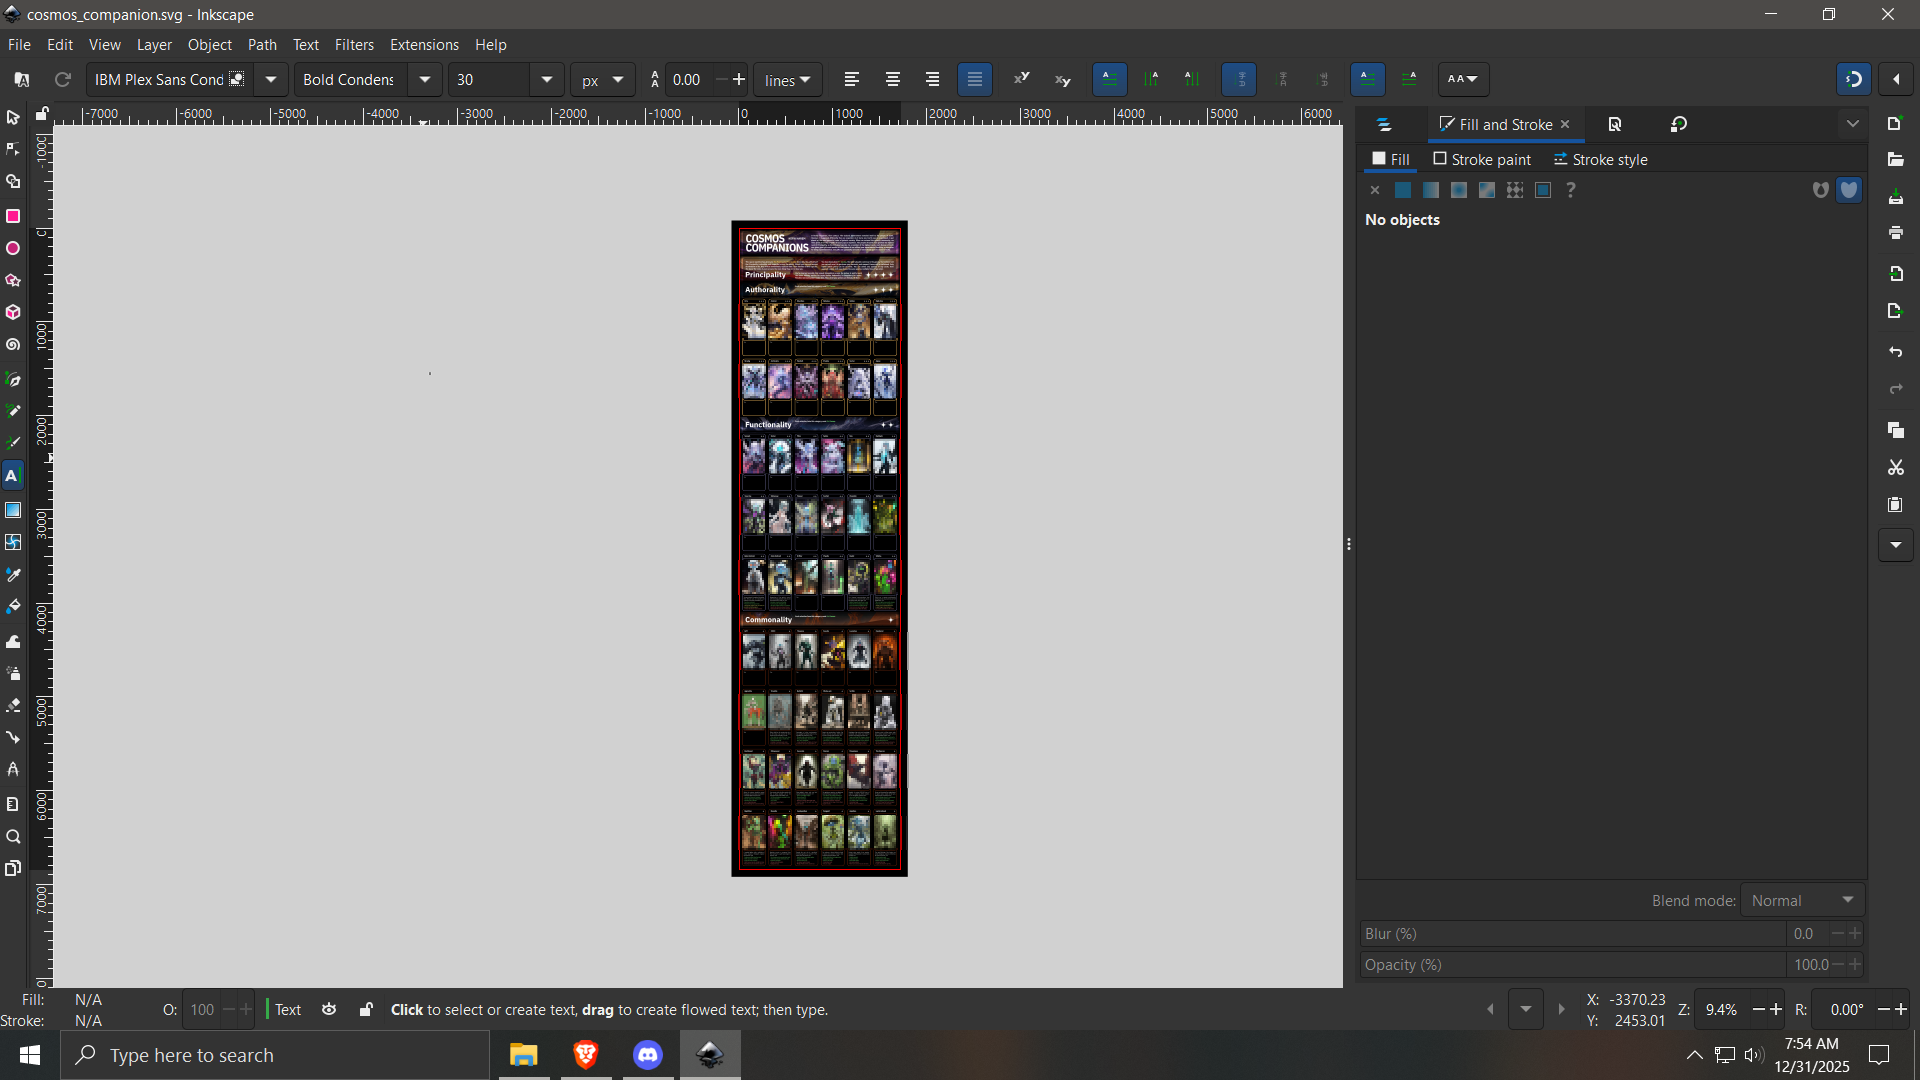Click the Cut scissors icon
Image resolution: width=1920 pixels, height=1080 pixels.
[x=1895, y=468]
